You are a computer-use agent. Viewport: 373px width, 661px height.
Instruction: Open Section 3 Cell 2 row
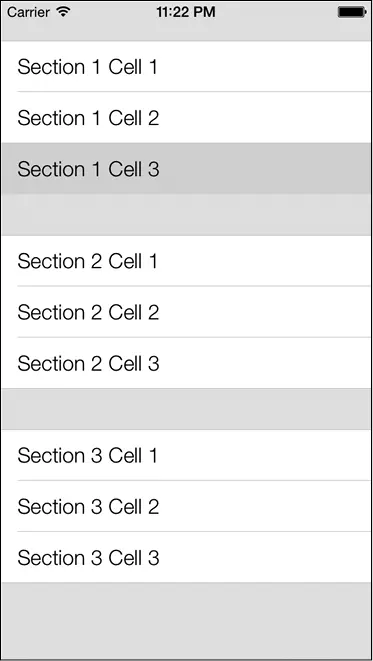pyautogui.click(x=186, y=506)
